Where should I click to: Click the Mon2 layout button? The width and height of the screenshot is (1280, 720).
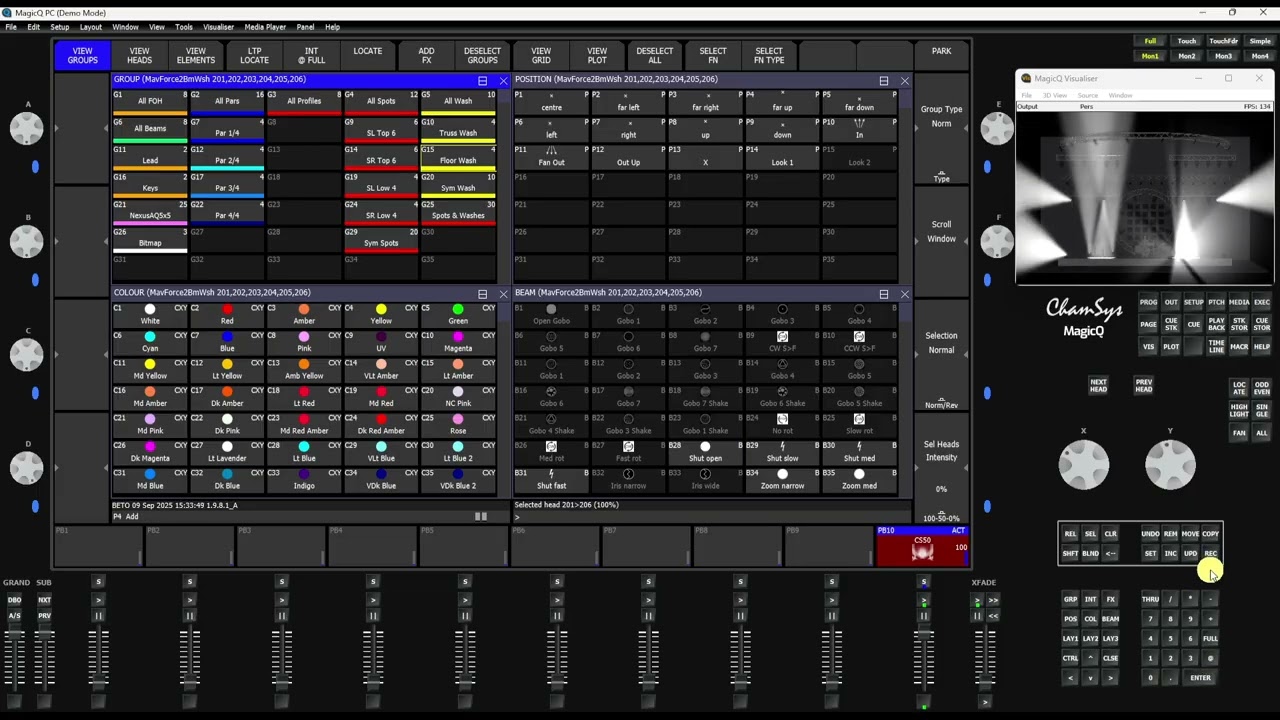click(1187, 56)
